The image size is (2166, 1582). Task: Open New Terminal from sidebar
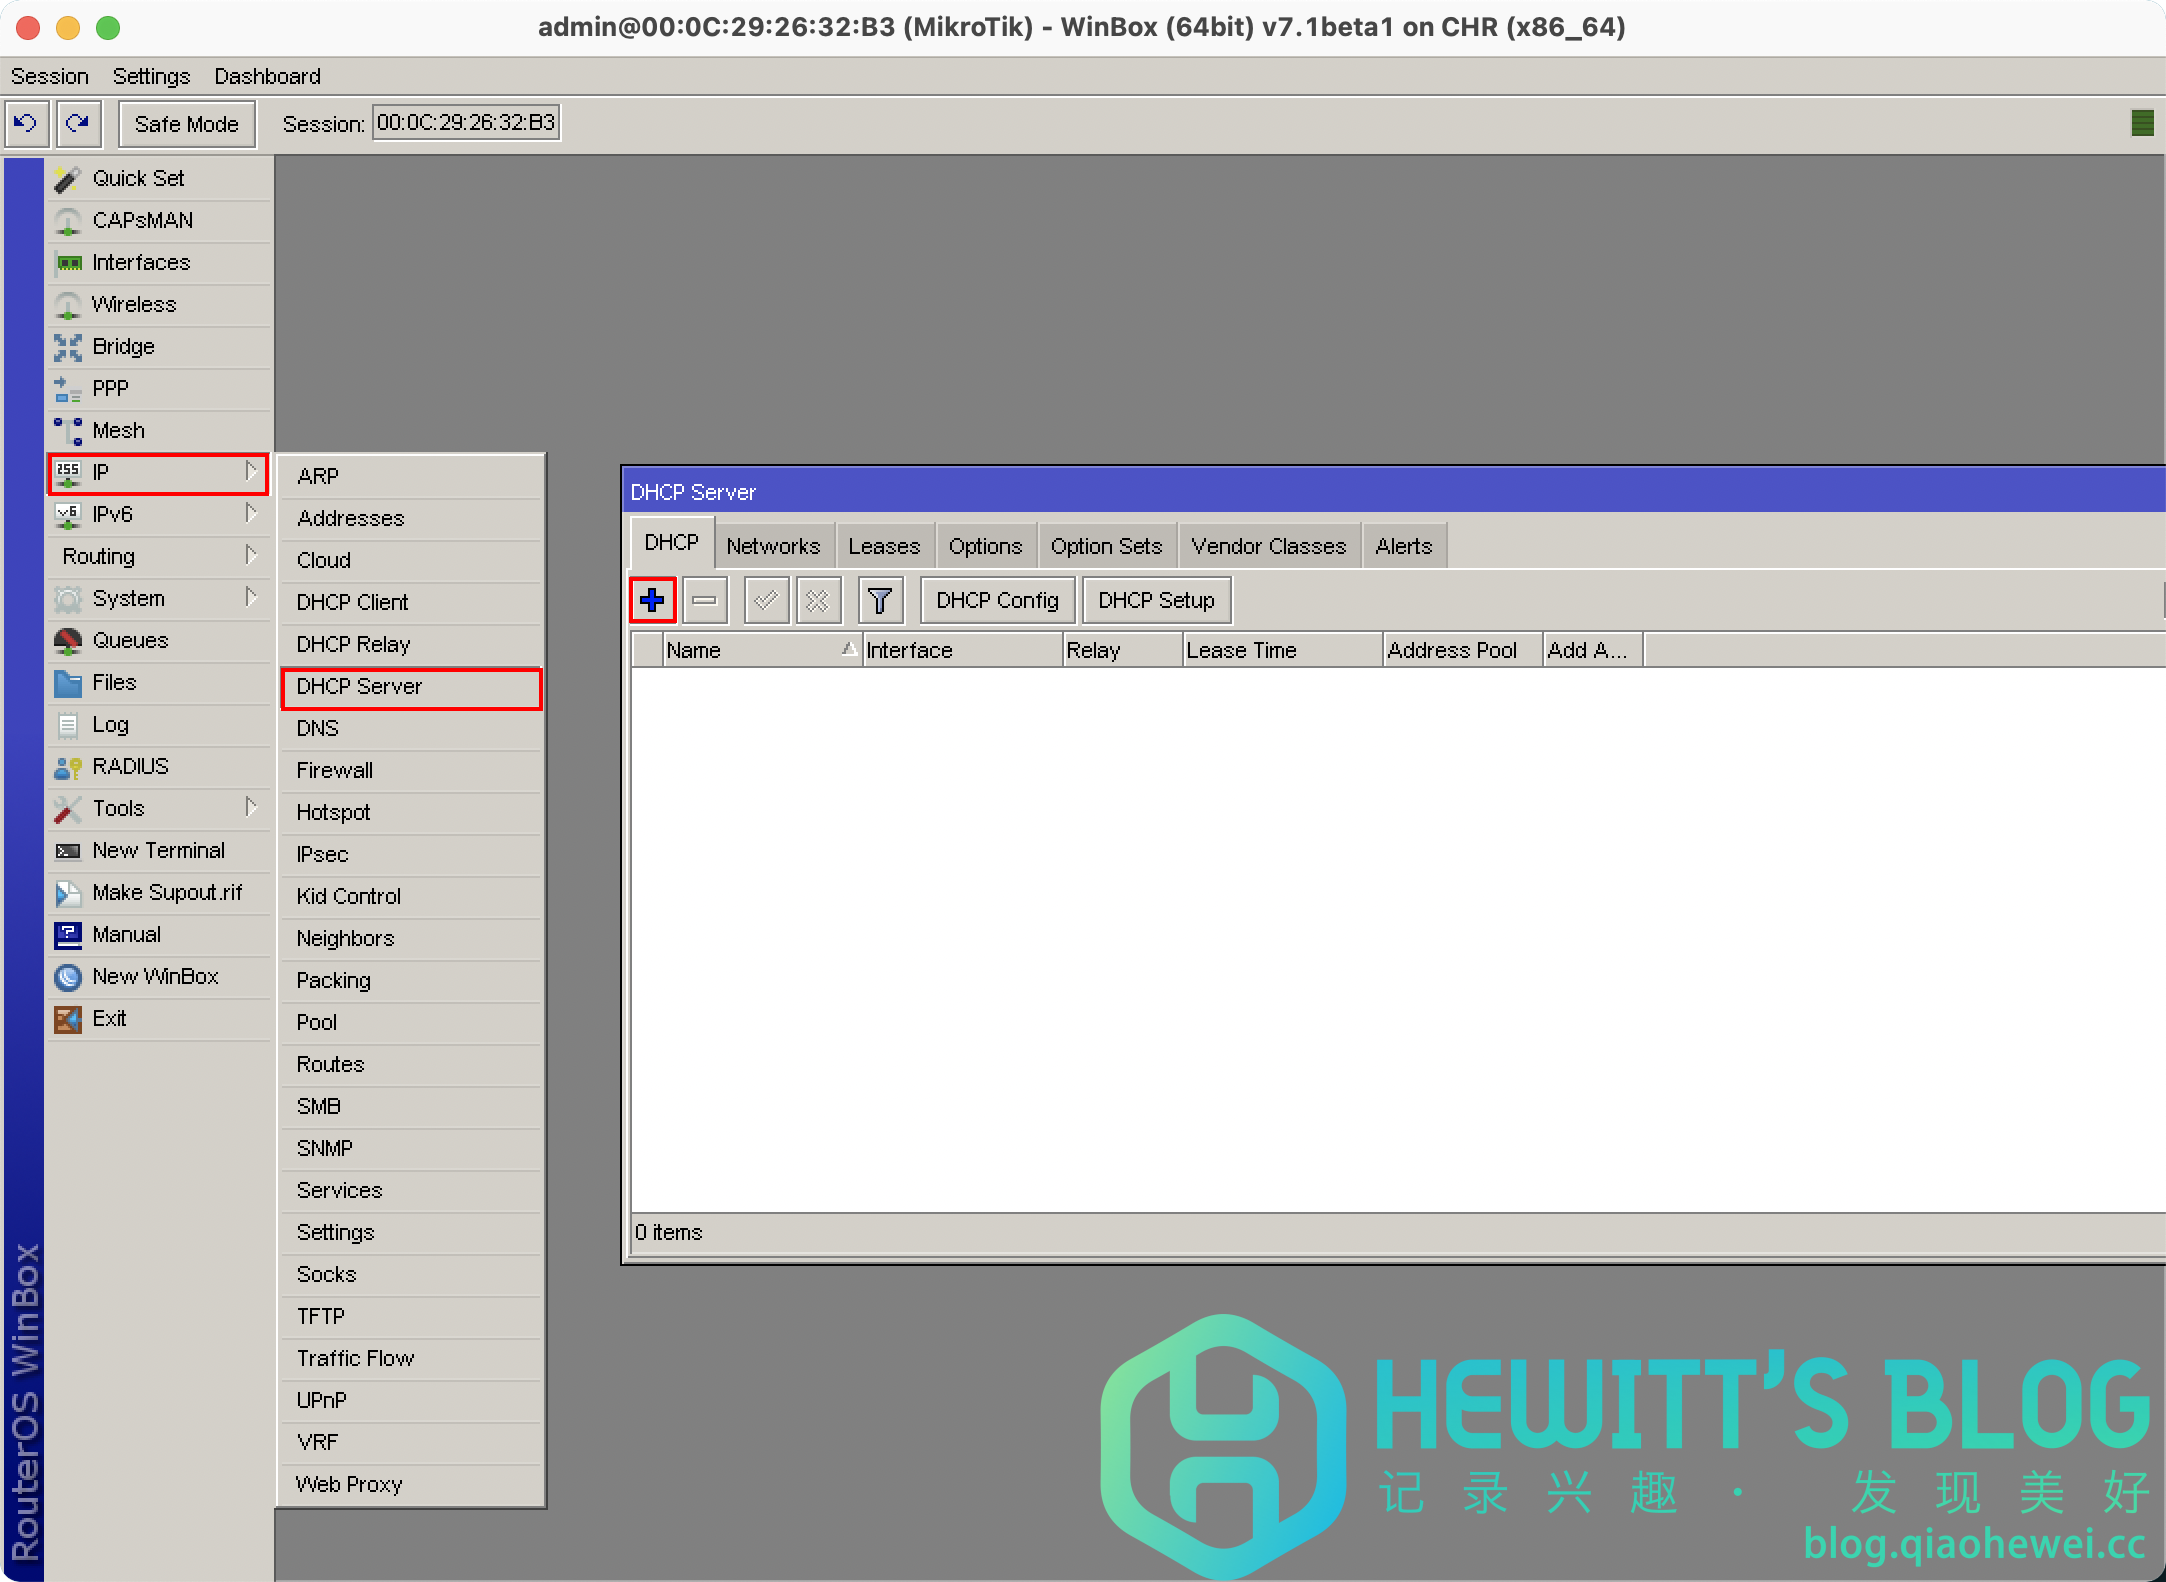pyautogui.click(x=158, y=850)
